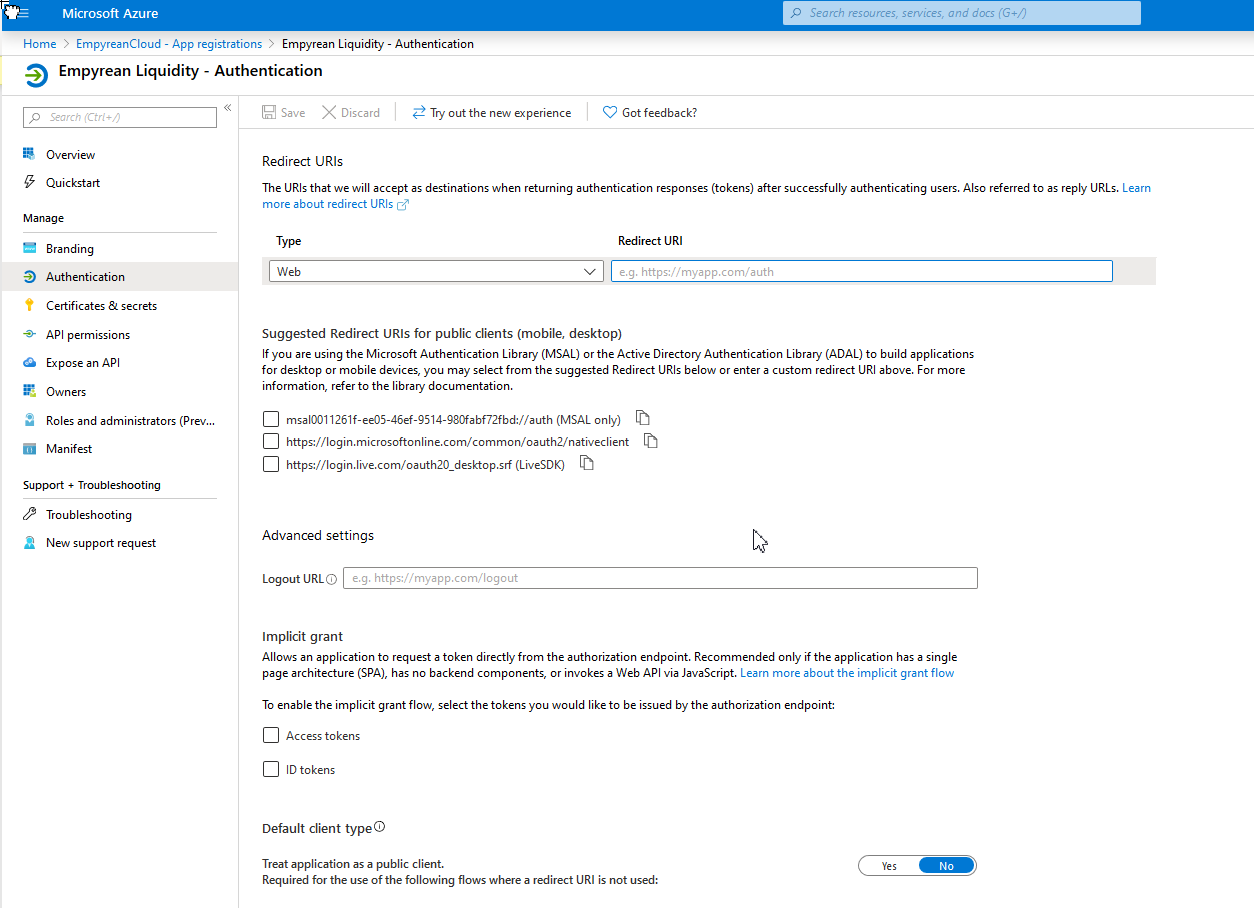Click the Logout URL info icon
This screenshot has width=1254, height=908.
[331, 579]
